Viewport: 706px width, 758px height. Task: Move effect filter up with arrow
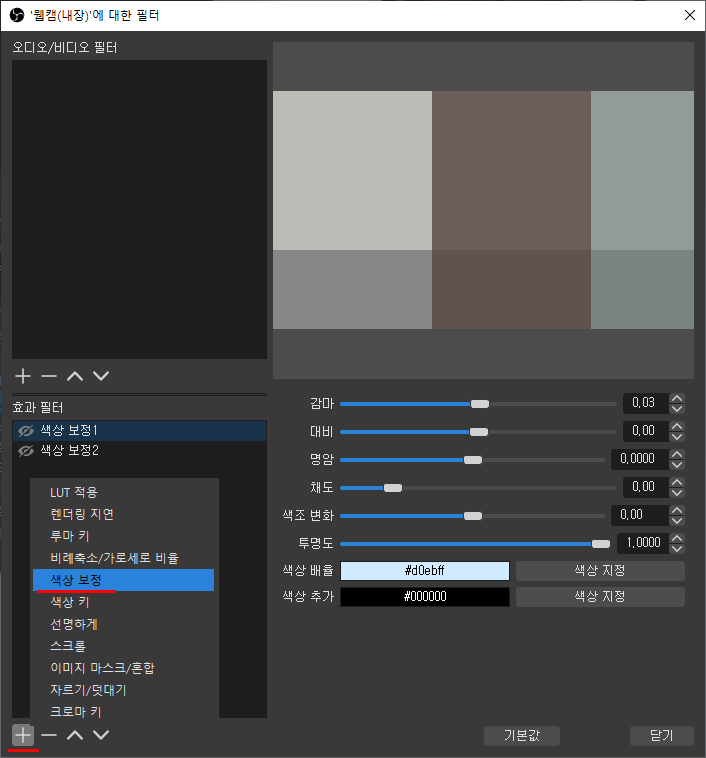(x=75, y=735)
